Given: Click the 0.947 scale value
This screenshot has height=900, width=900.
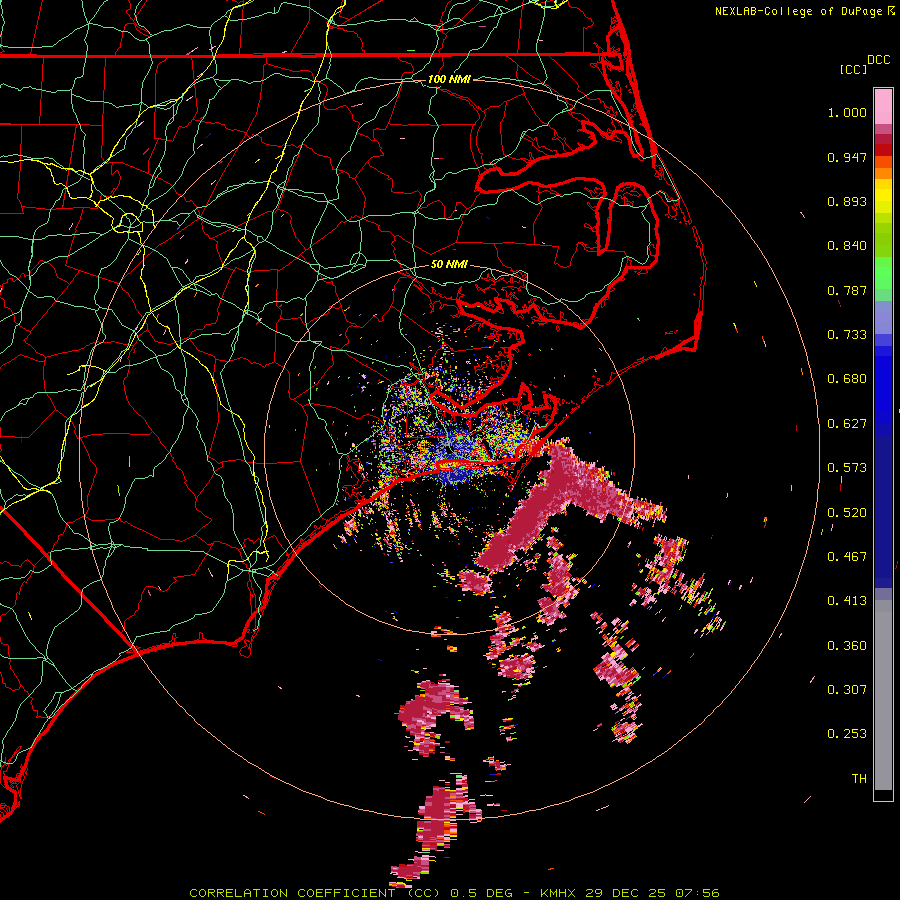Looking at the screenshot, I should [847, 158].
